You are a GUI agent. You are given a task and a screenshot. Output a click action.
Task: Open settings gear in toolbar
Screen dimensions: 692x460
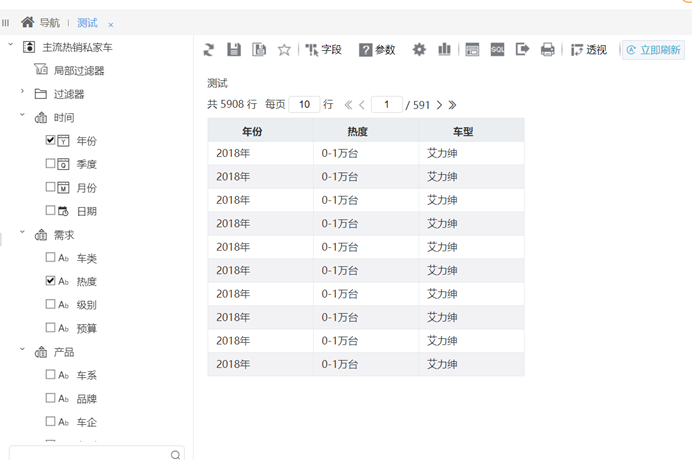tap(419, 49)
